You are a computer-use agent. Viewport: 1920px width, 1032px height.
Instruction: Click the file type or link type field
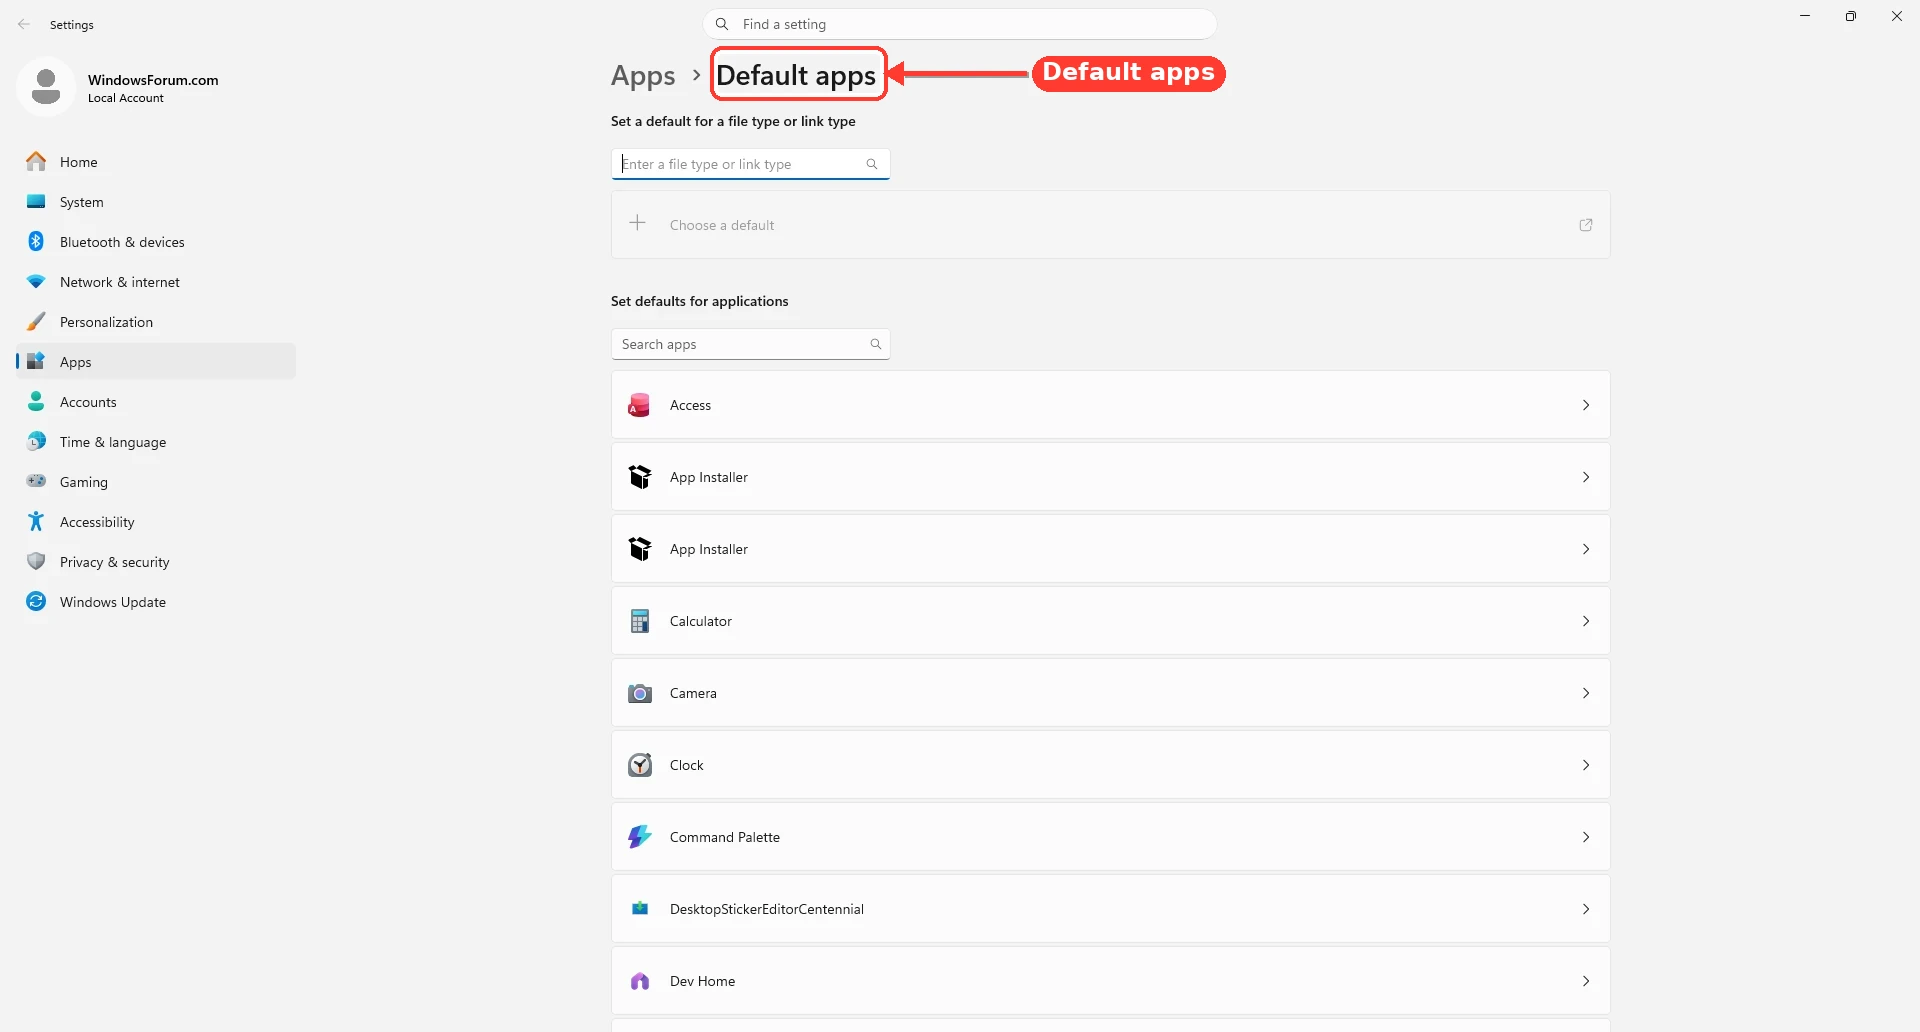point(751,164)
